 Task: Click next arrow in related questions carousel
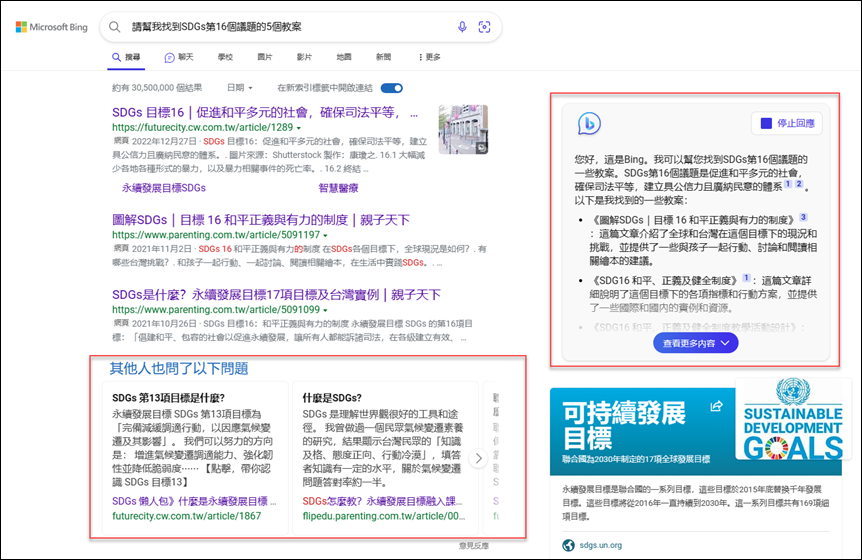478,458
